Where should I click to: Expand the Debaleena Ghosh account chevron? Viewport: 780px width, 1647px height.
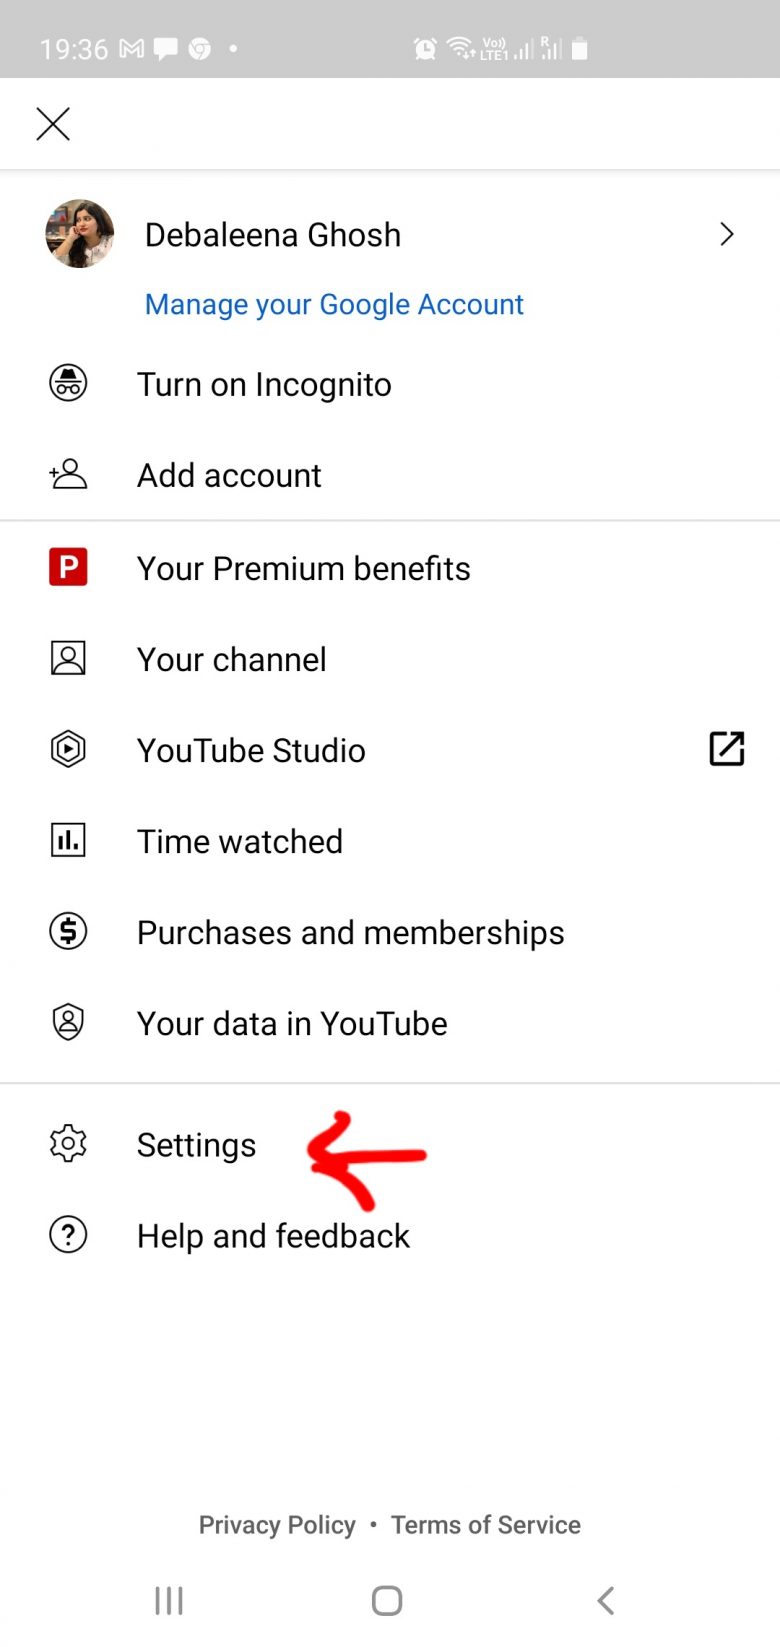[x=727, y=234]
